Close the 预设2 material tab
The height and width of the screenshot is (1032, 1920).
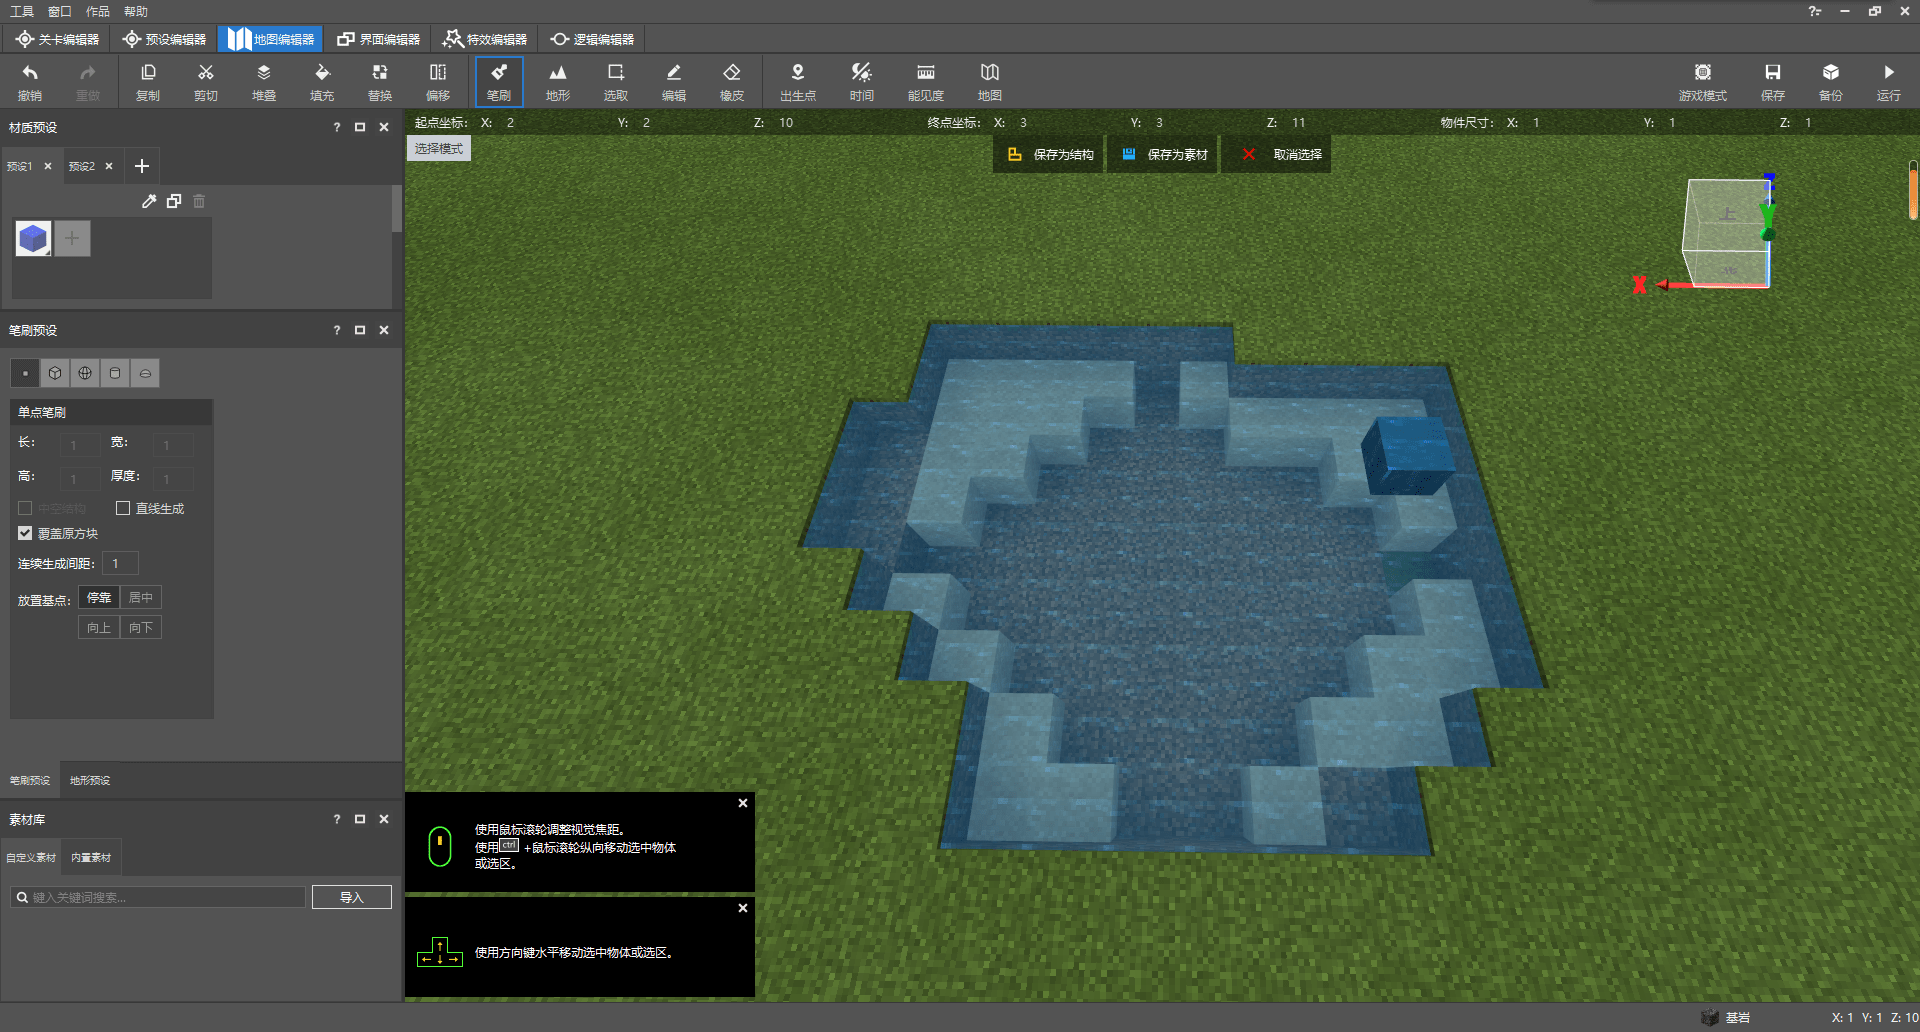tap(109, 166)
